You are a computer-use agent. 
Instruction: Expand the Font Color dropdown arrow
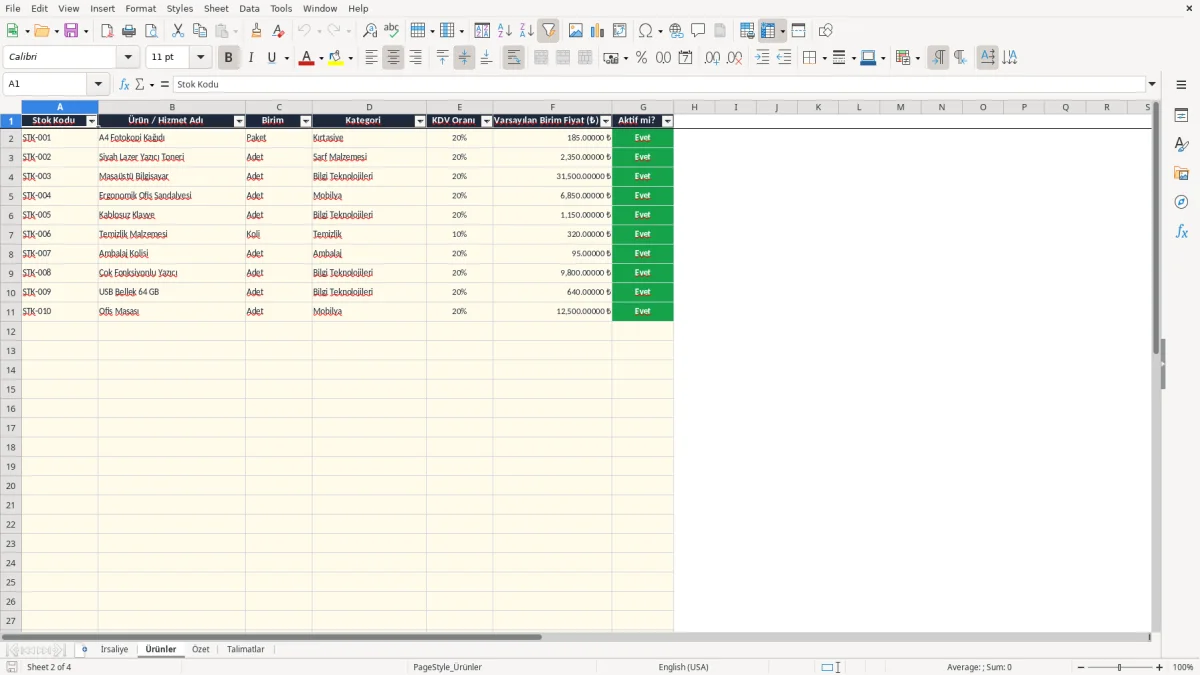coord(321,58)
